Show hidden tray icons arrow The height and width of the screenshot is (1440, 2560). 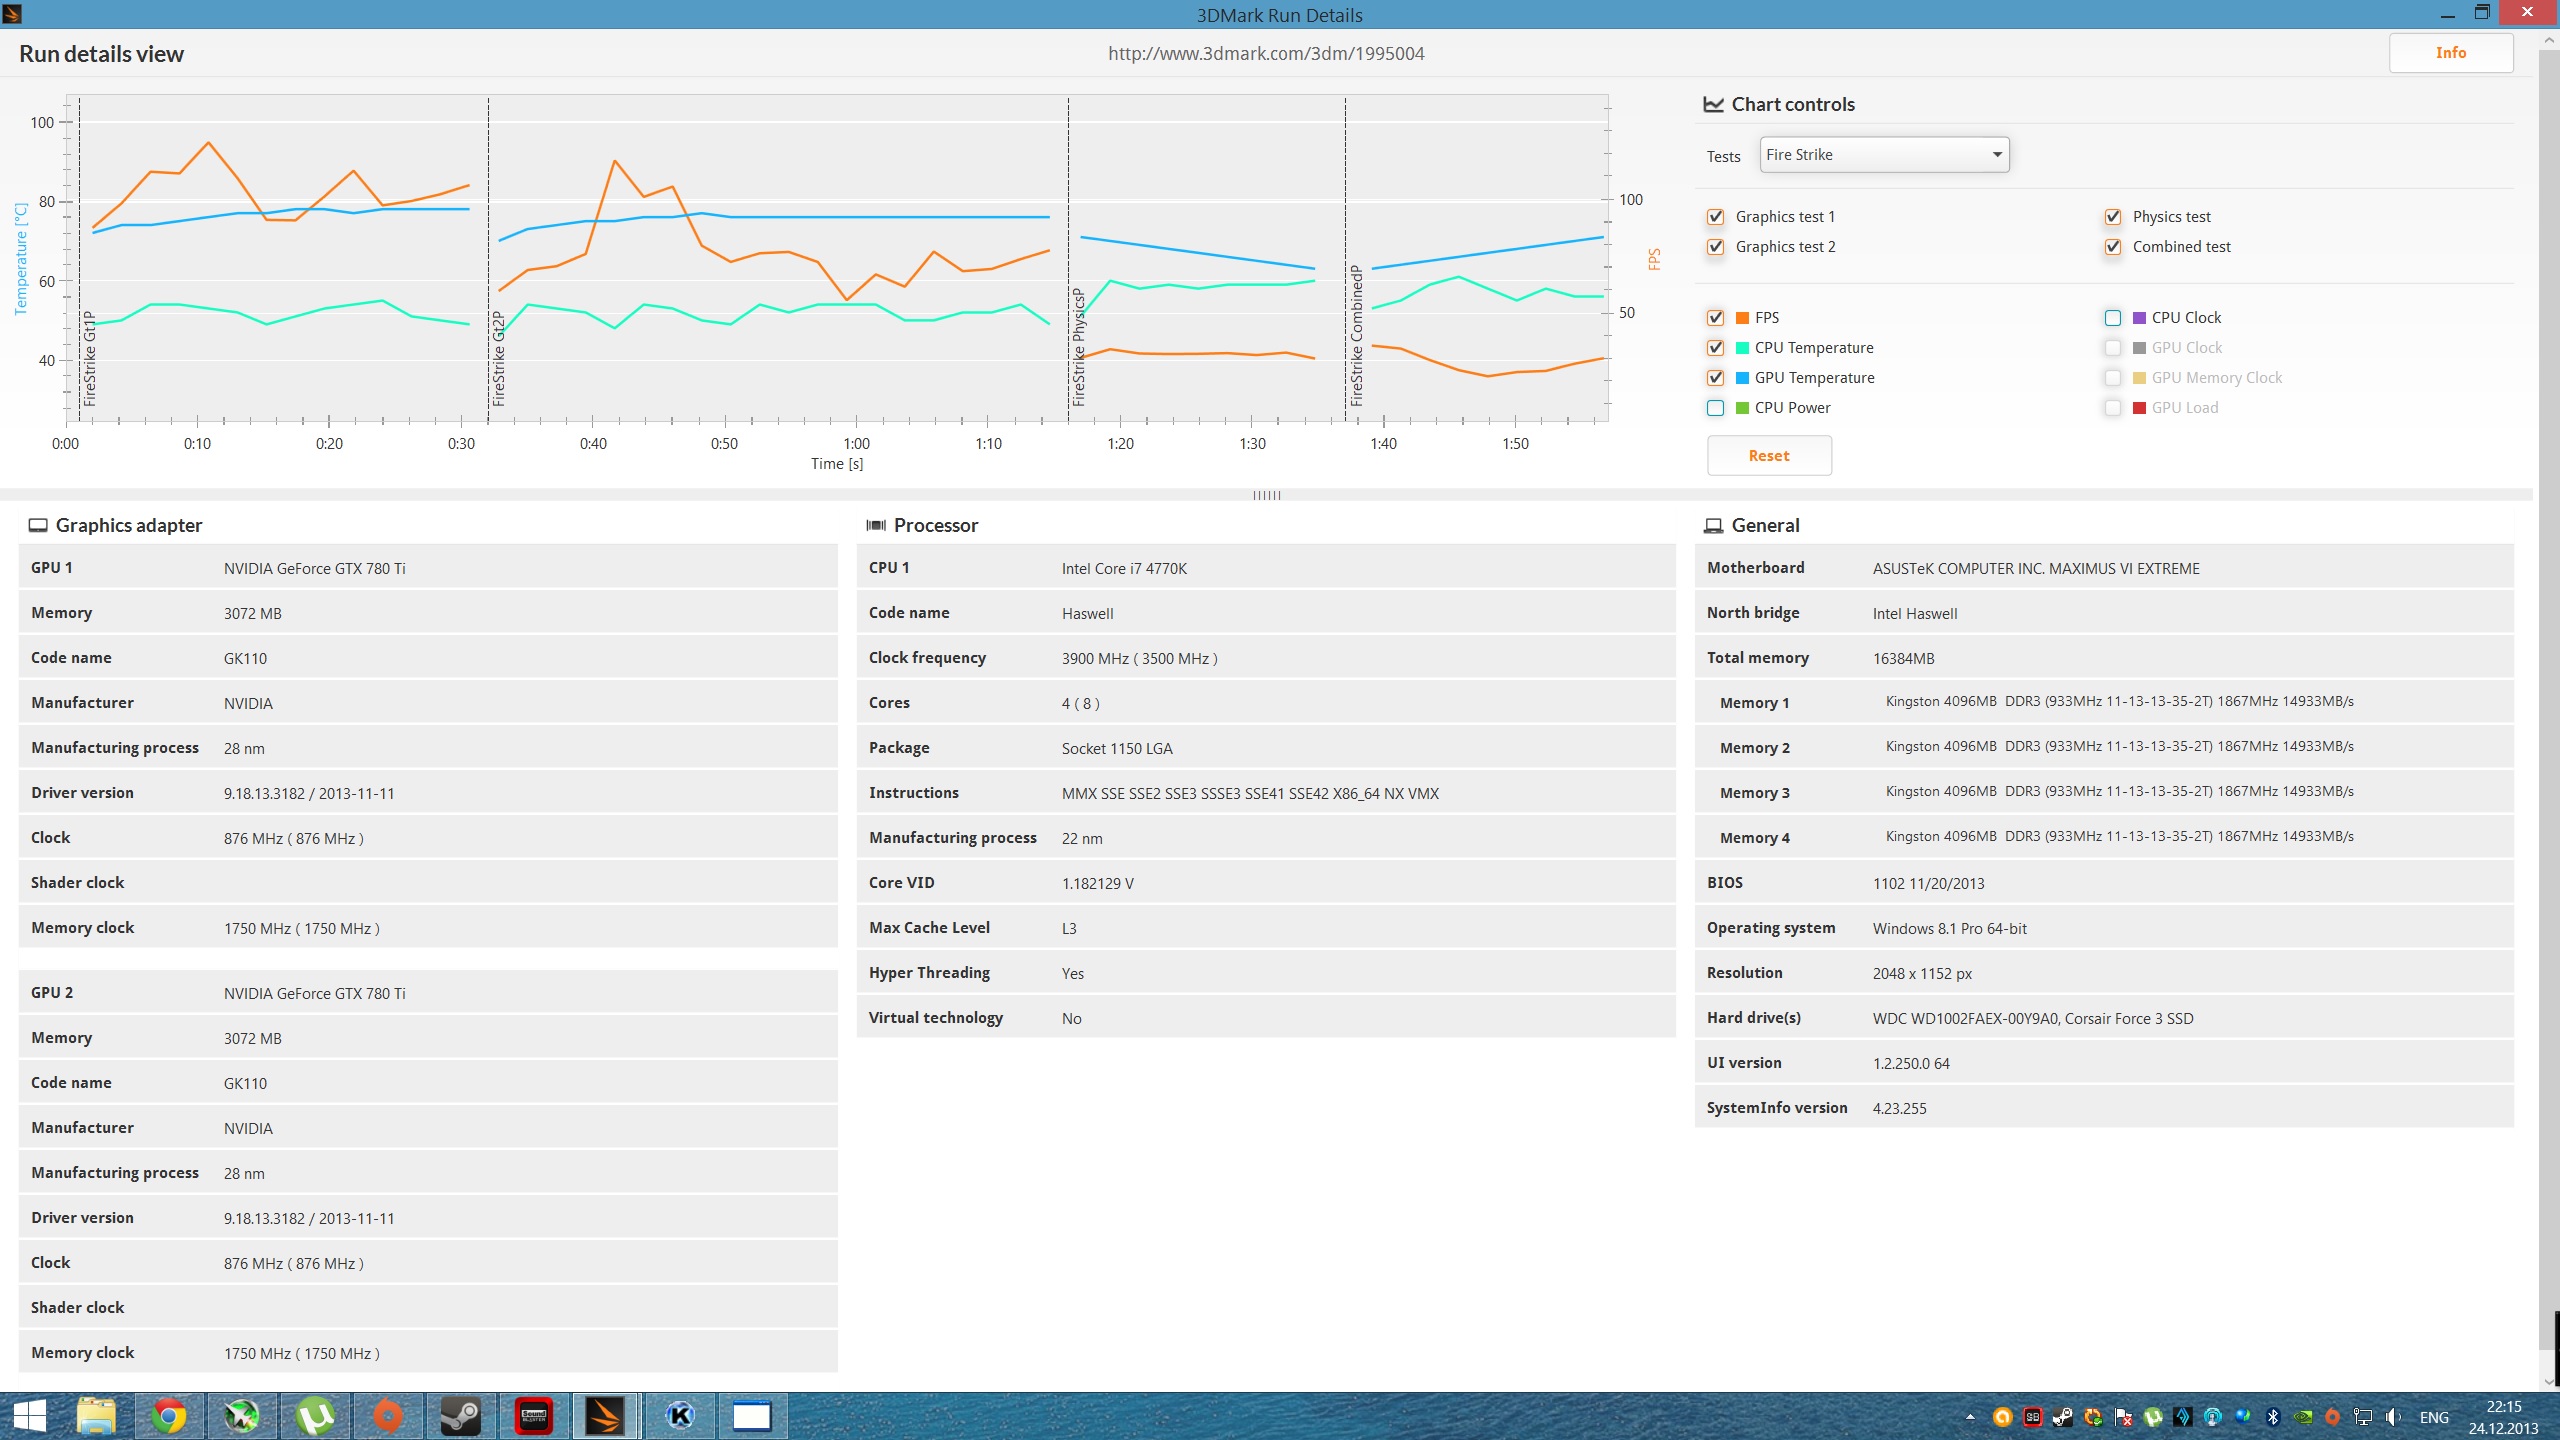pos(1970,1417)
